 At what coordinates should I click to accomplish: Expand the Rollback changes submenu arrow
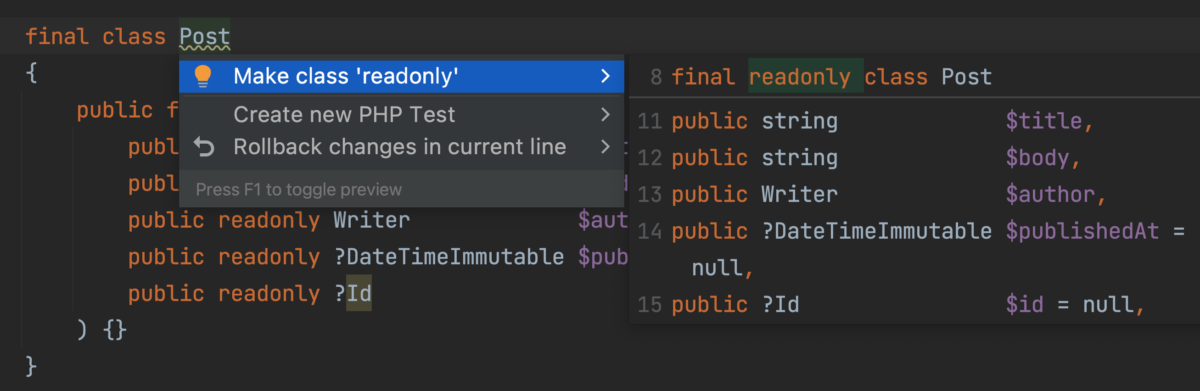(x=604, y=147)
